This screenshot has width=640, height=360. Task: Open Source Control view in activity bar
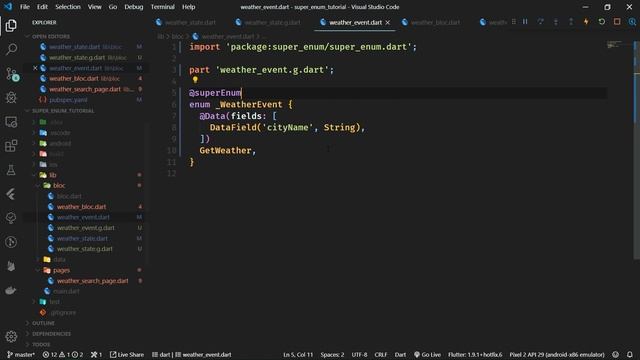coord(11,74)
